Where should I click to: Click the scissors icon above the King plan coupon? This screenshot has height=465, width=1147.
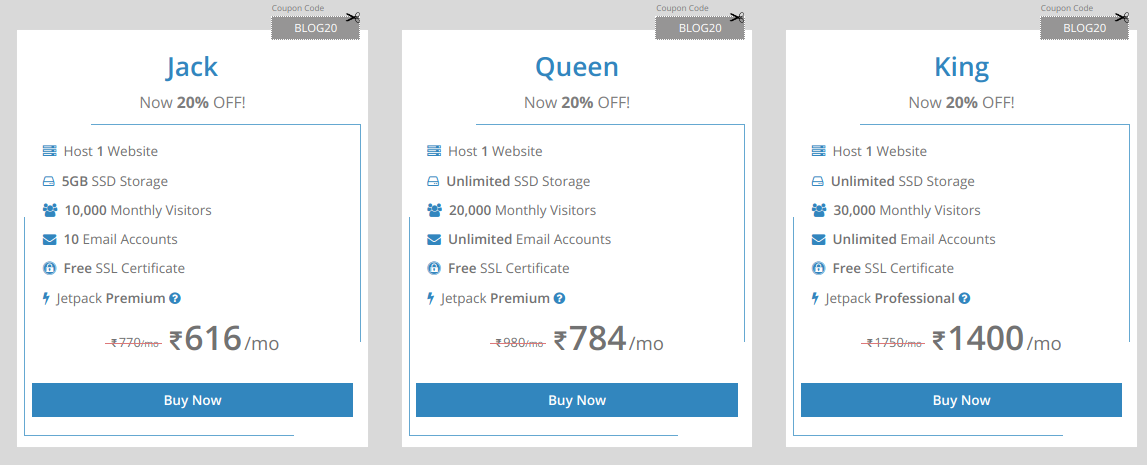tap(1121, 17)
